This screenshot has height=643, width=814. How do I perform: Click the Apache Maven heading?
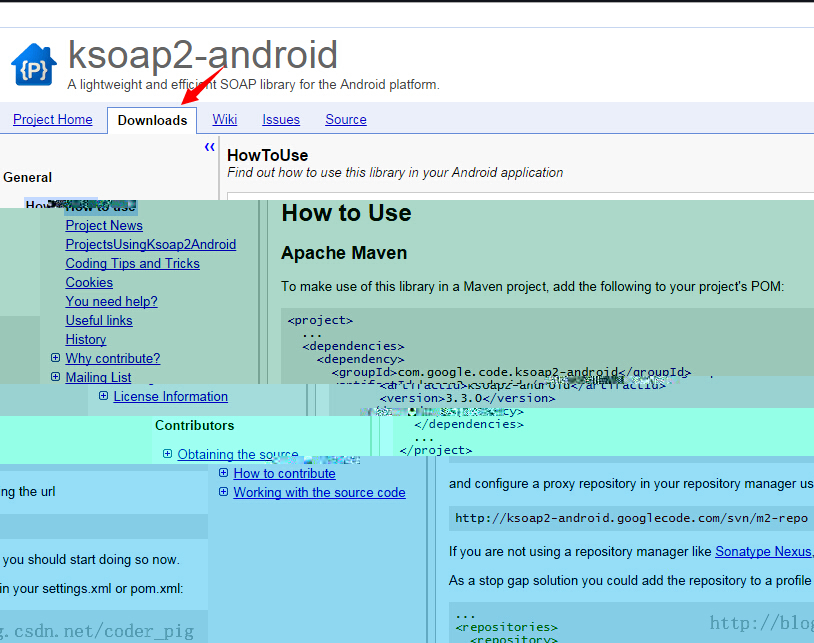344,253
